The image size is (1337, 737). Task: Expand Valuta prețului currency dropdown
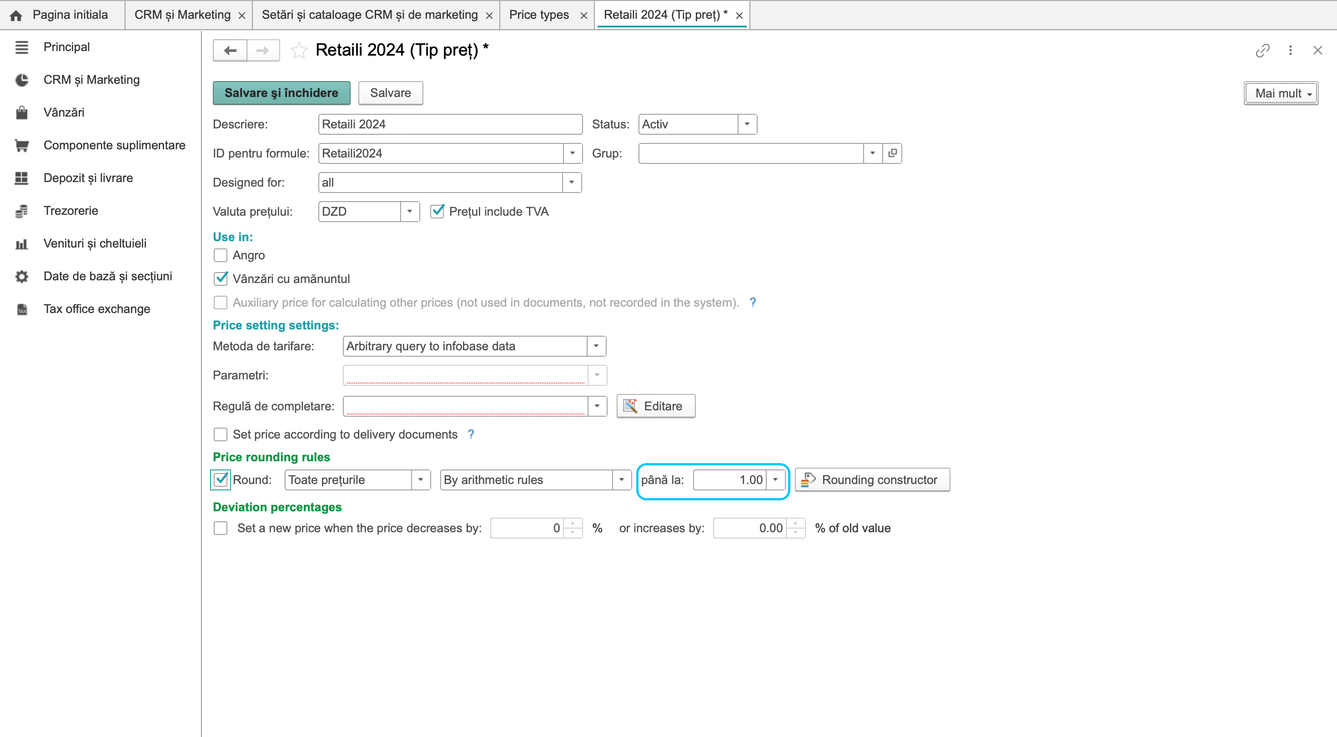click(410, 211)
